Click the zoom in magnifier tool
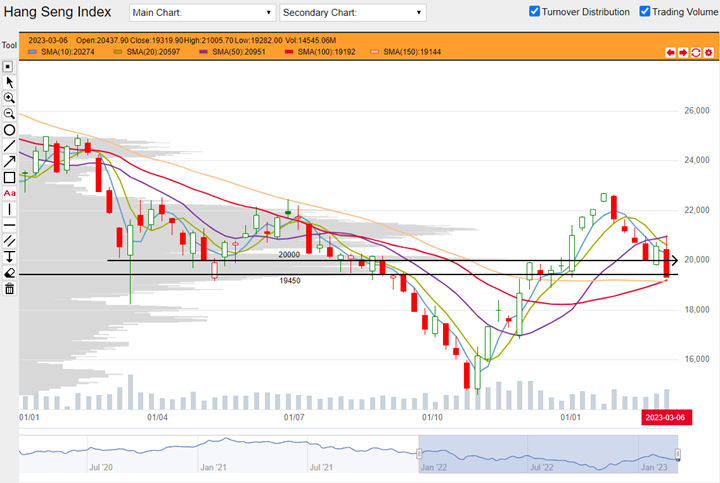 pyautogui.click(x=9, y=98)
